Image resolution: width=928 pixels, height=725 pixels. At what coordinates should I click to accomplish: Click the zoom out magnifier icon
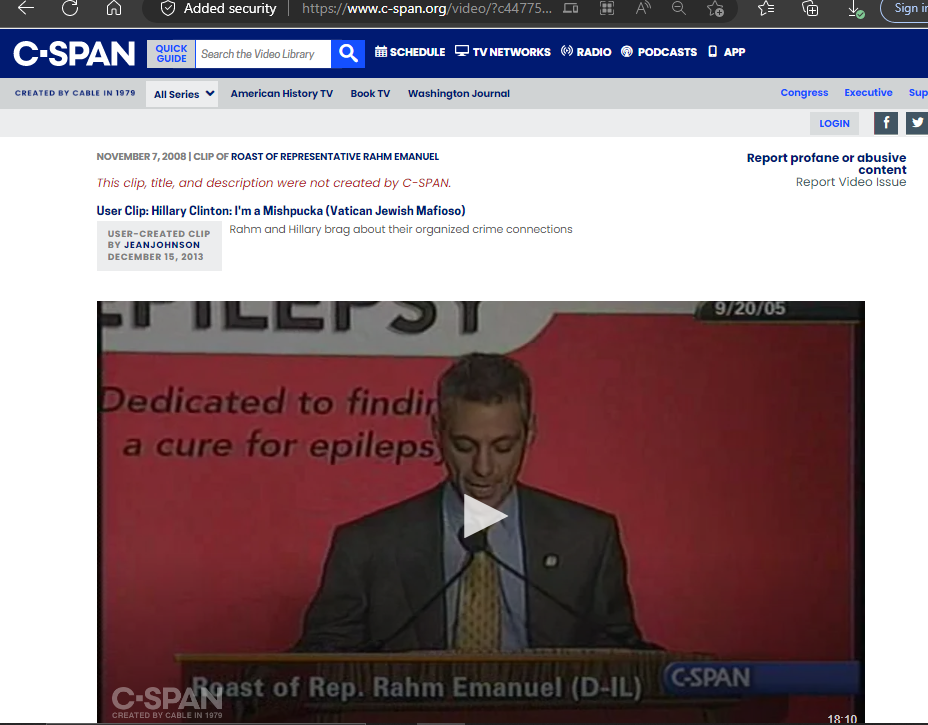coord(679,8)
